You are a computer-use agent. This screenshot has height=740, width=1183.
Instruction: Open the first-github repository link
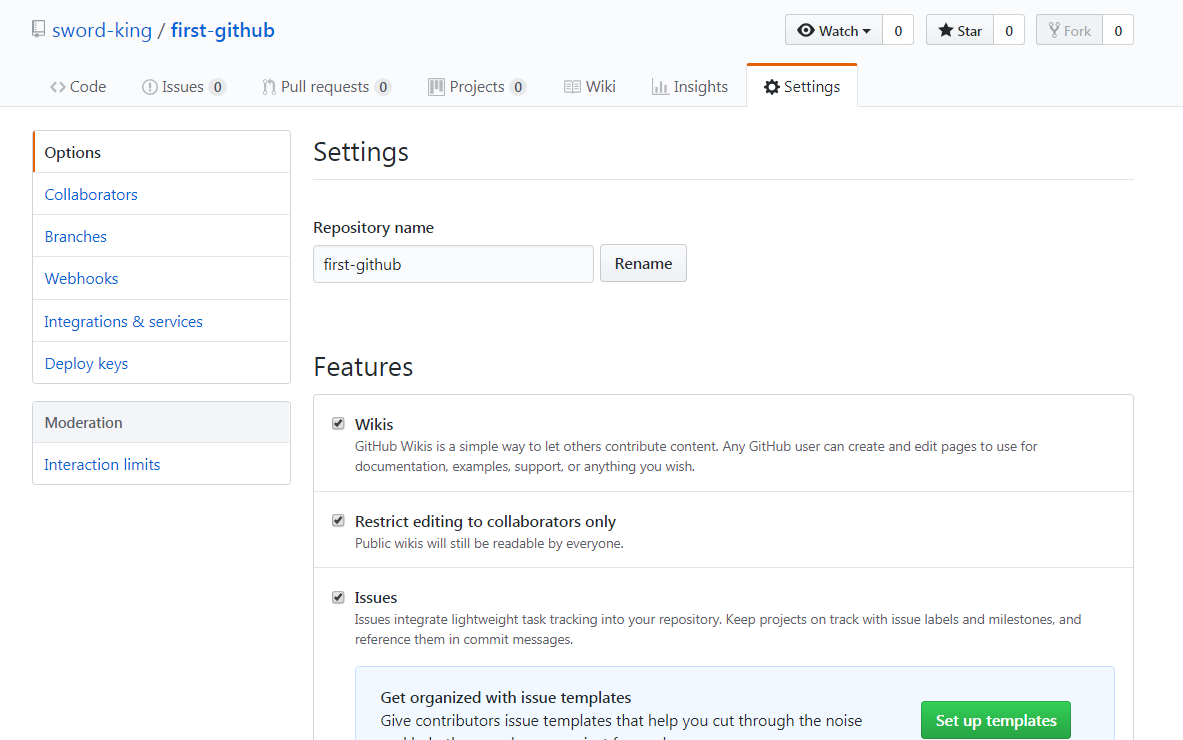pyautogui.click(x=223, y=30)
